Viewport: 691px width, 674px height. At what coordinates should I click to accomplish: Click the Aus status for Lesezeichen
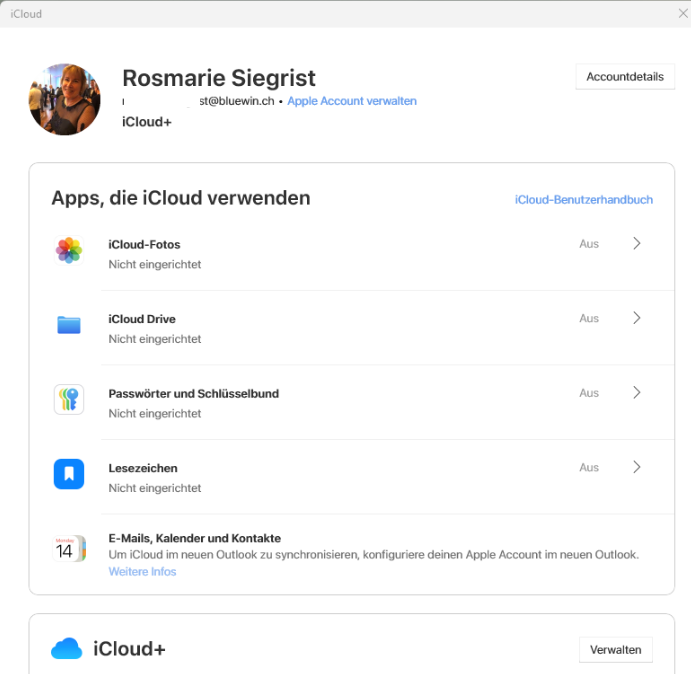click(x=589, y=467)
